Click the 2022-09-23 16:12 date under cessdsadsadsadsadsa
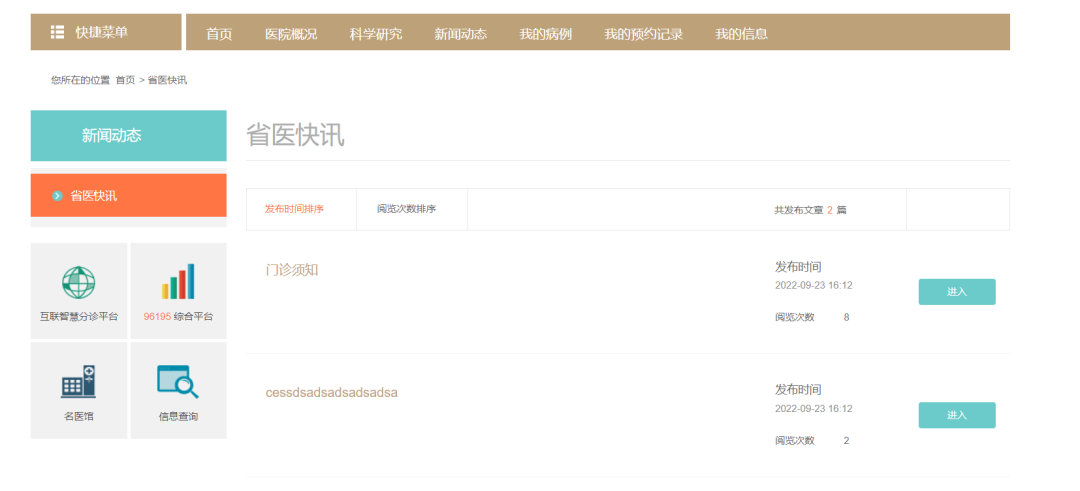This screenshot has height=491, width=1080. [813, 408]
